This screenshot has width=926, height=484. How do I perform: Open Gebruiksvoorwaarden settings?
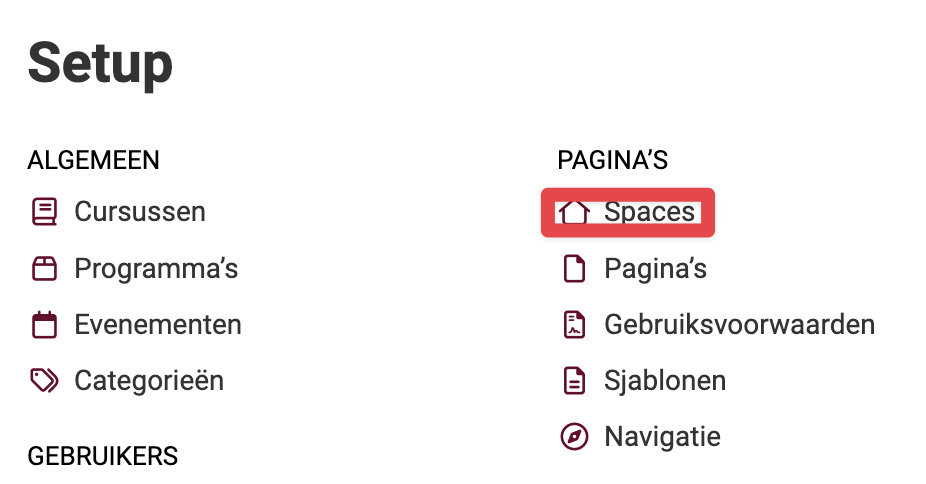click(x=739, y=325)
